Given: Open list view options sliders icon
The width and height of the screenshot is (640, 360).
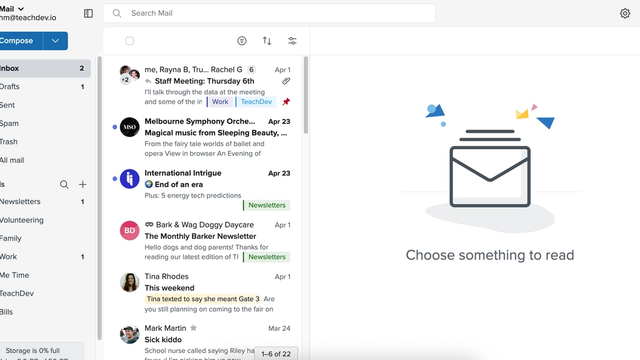Looking at the screenshot, I should pos(292,41).
